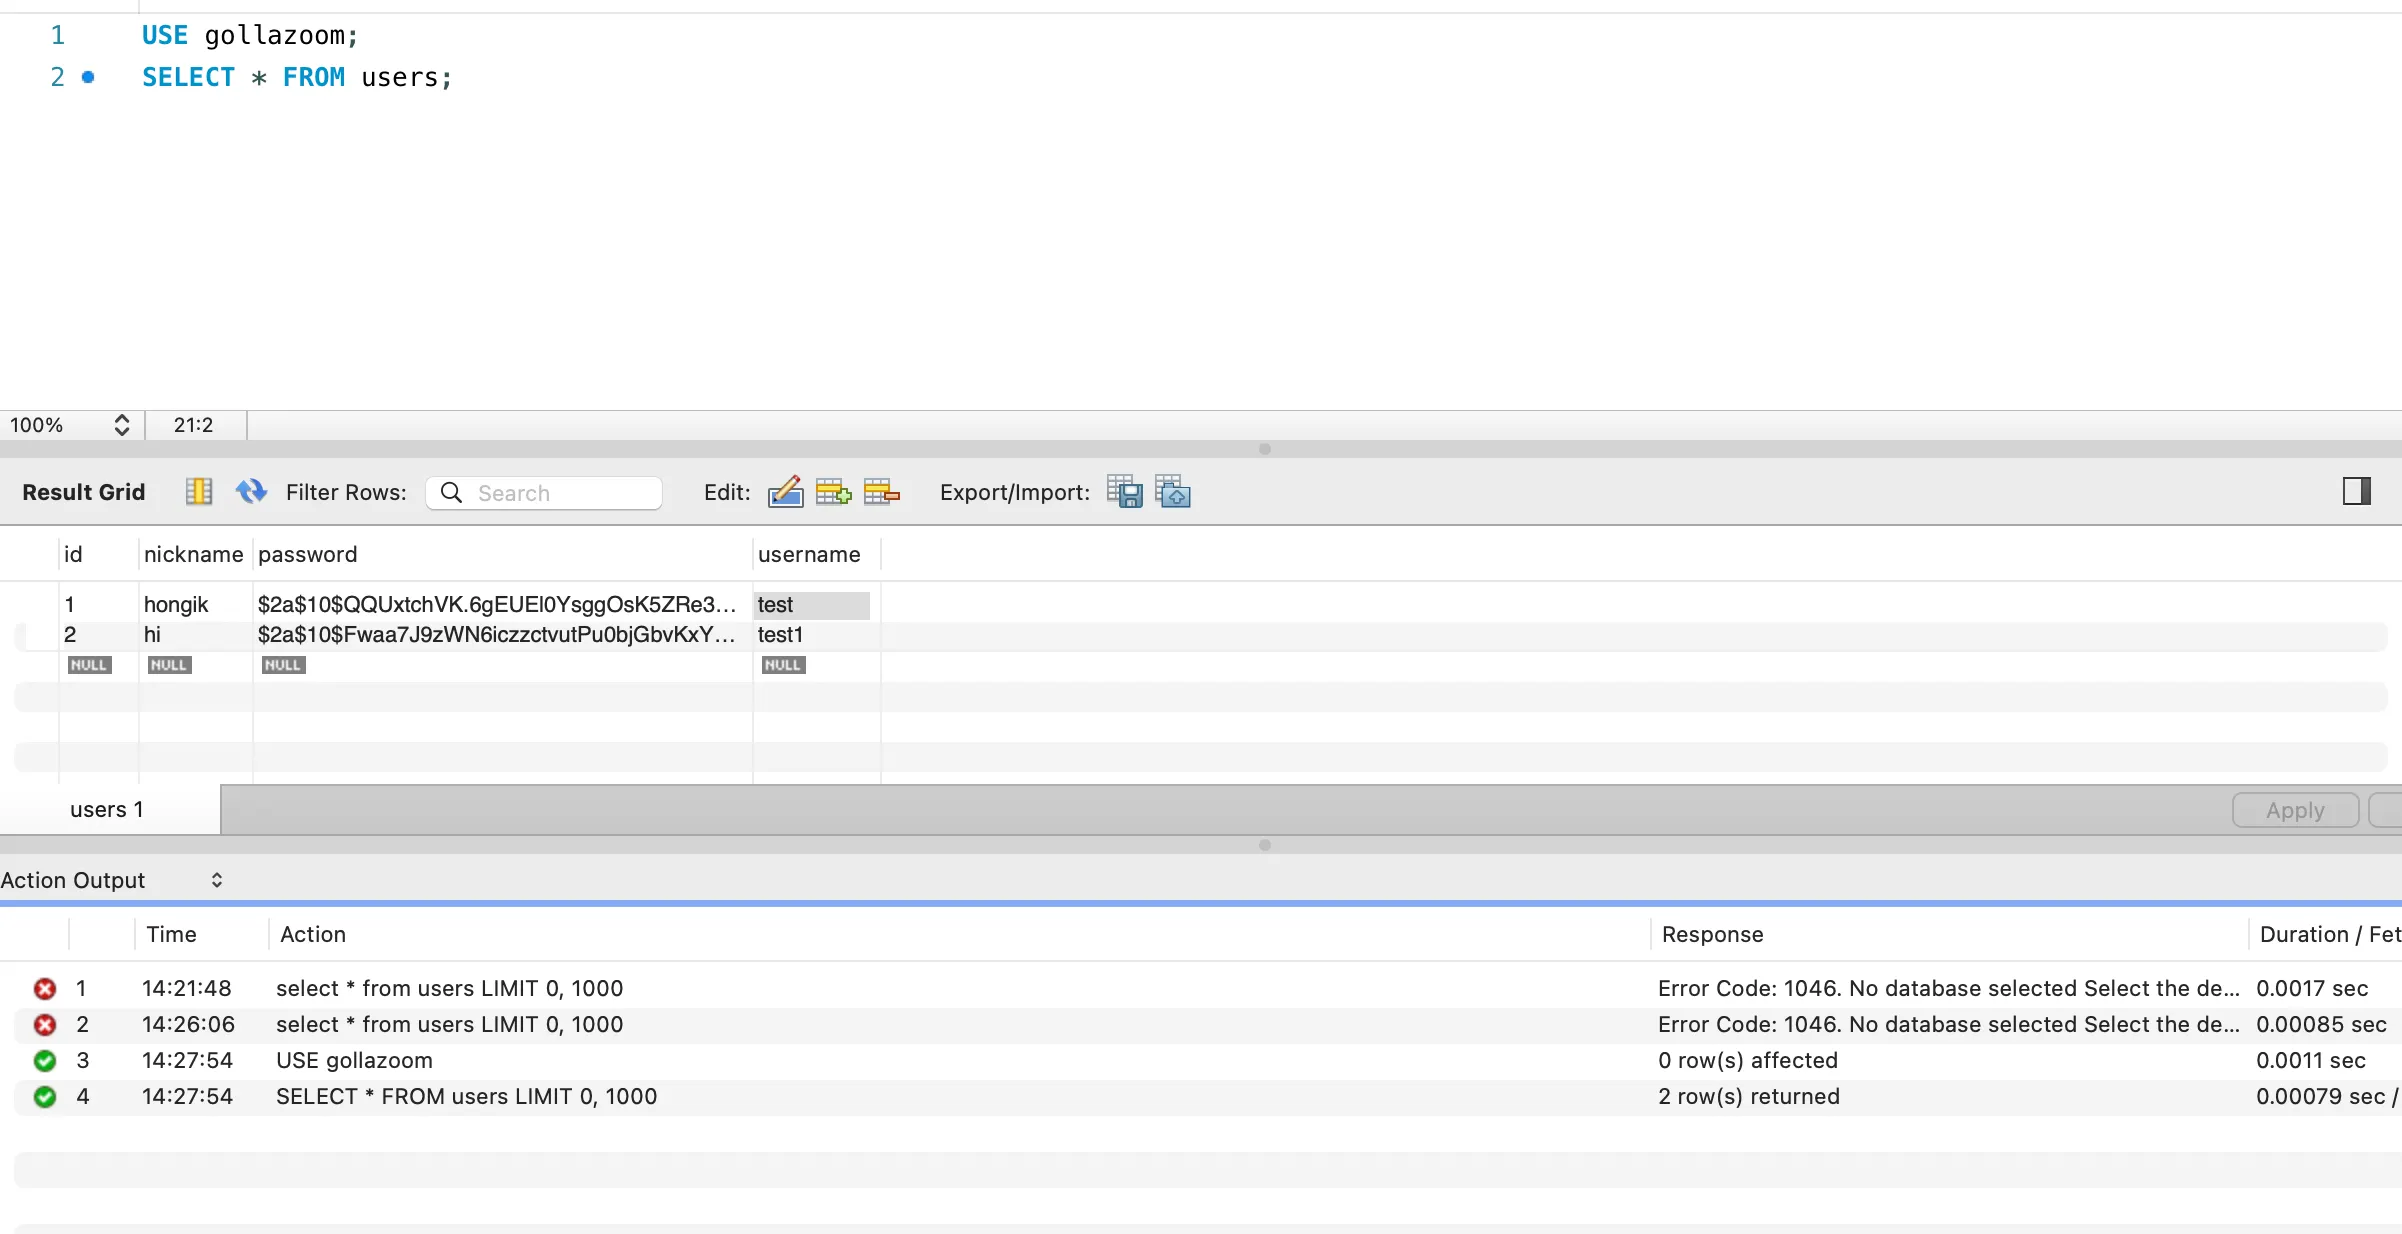
Task: Click the username column header
Action: tap(809, 555)
